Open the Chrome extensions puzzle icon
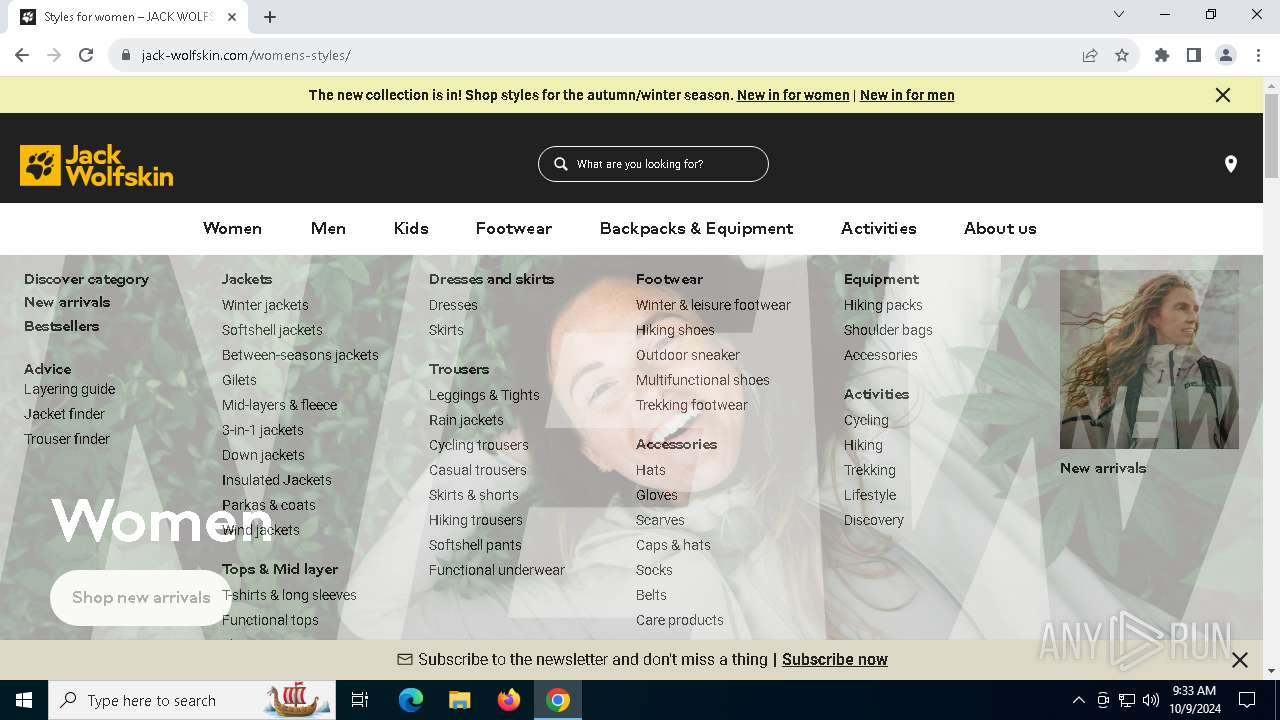1280x720 pixels. coord(1162,55)
